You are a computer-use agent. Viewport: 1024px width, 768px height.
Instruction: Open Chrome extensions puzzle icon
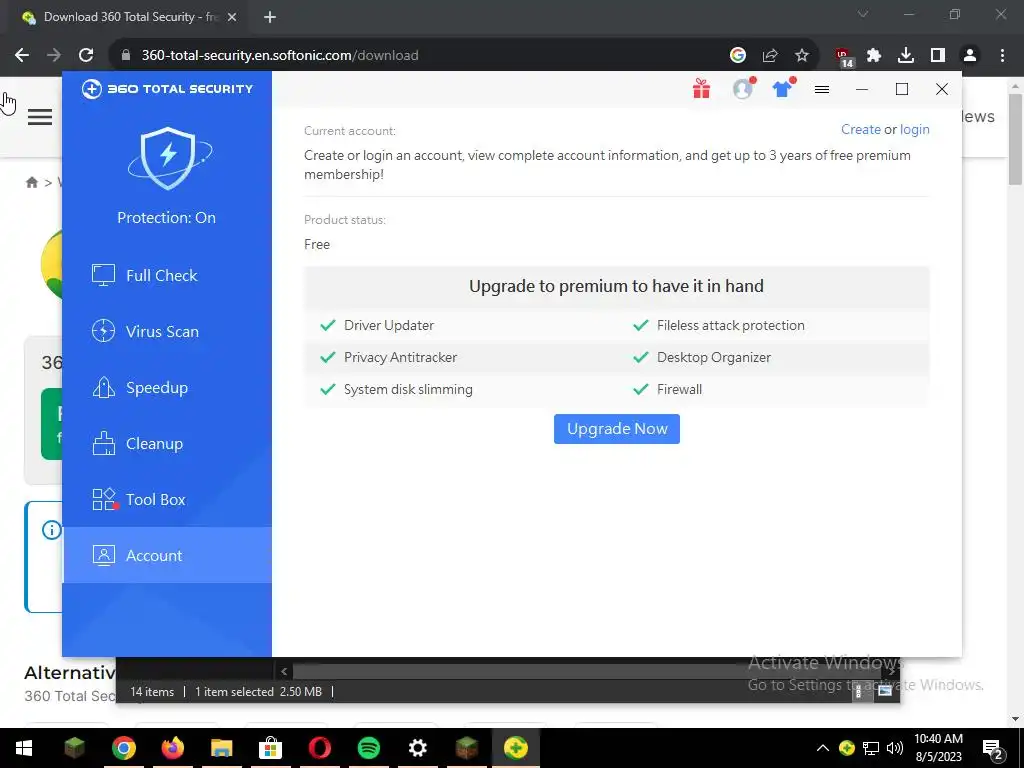pos(874,56)
